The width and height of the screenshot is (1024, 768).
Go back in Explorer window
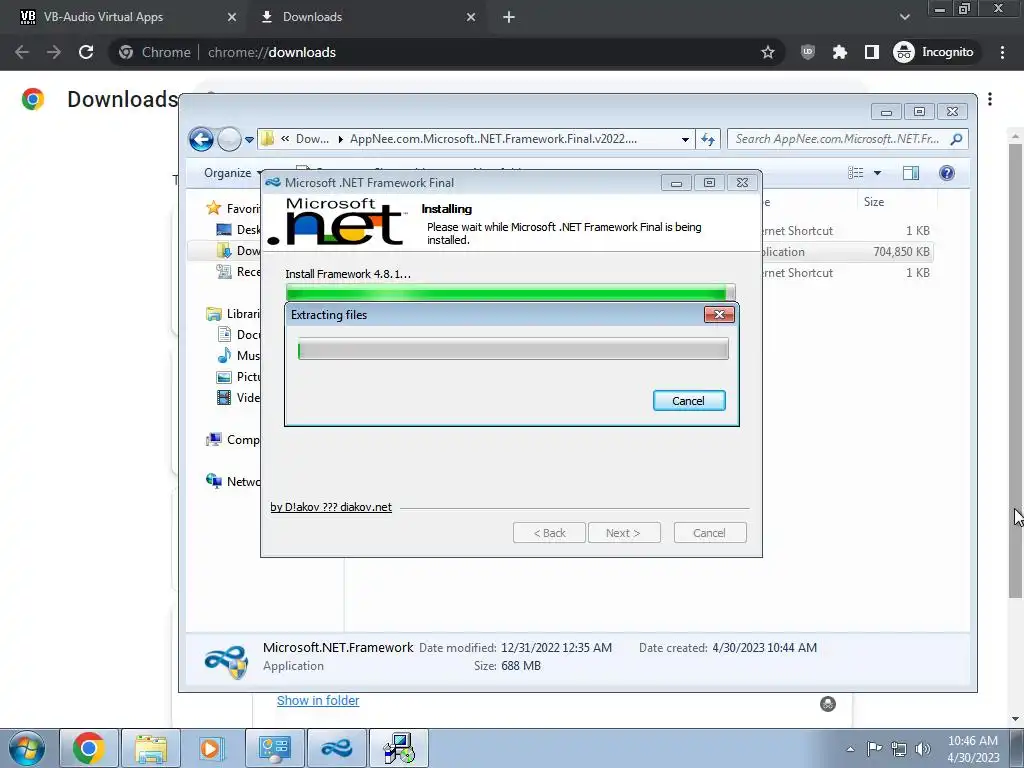click(x=201, y=139)
